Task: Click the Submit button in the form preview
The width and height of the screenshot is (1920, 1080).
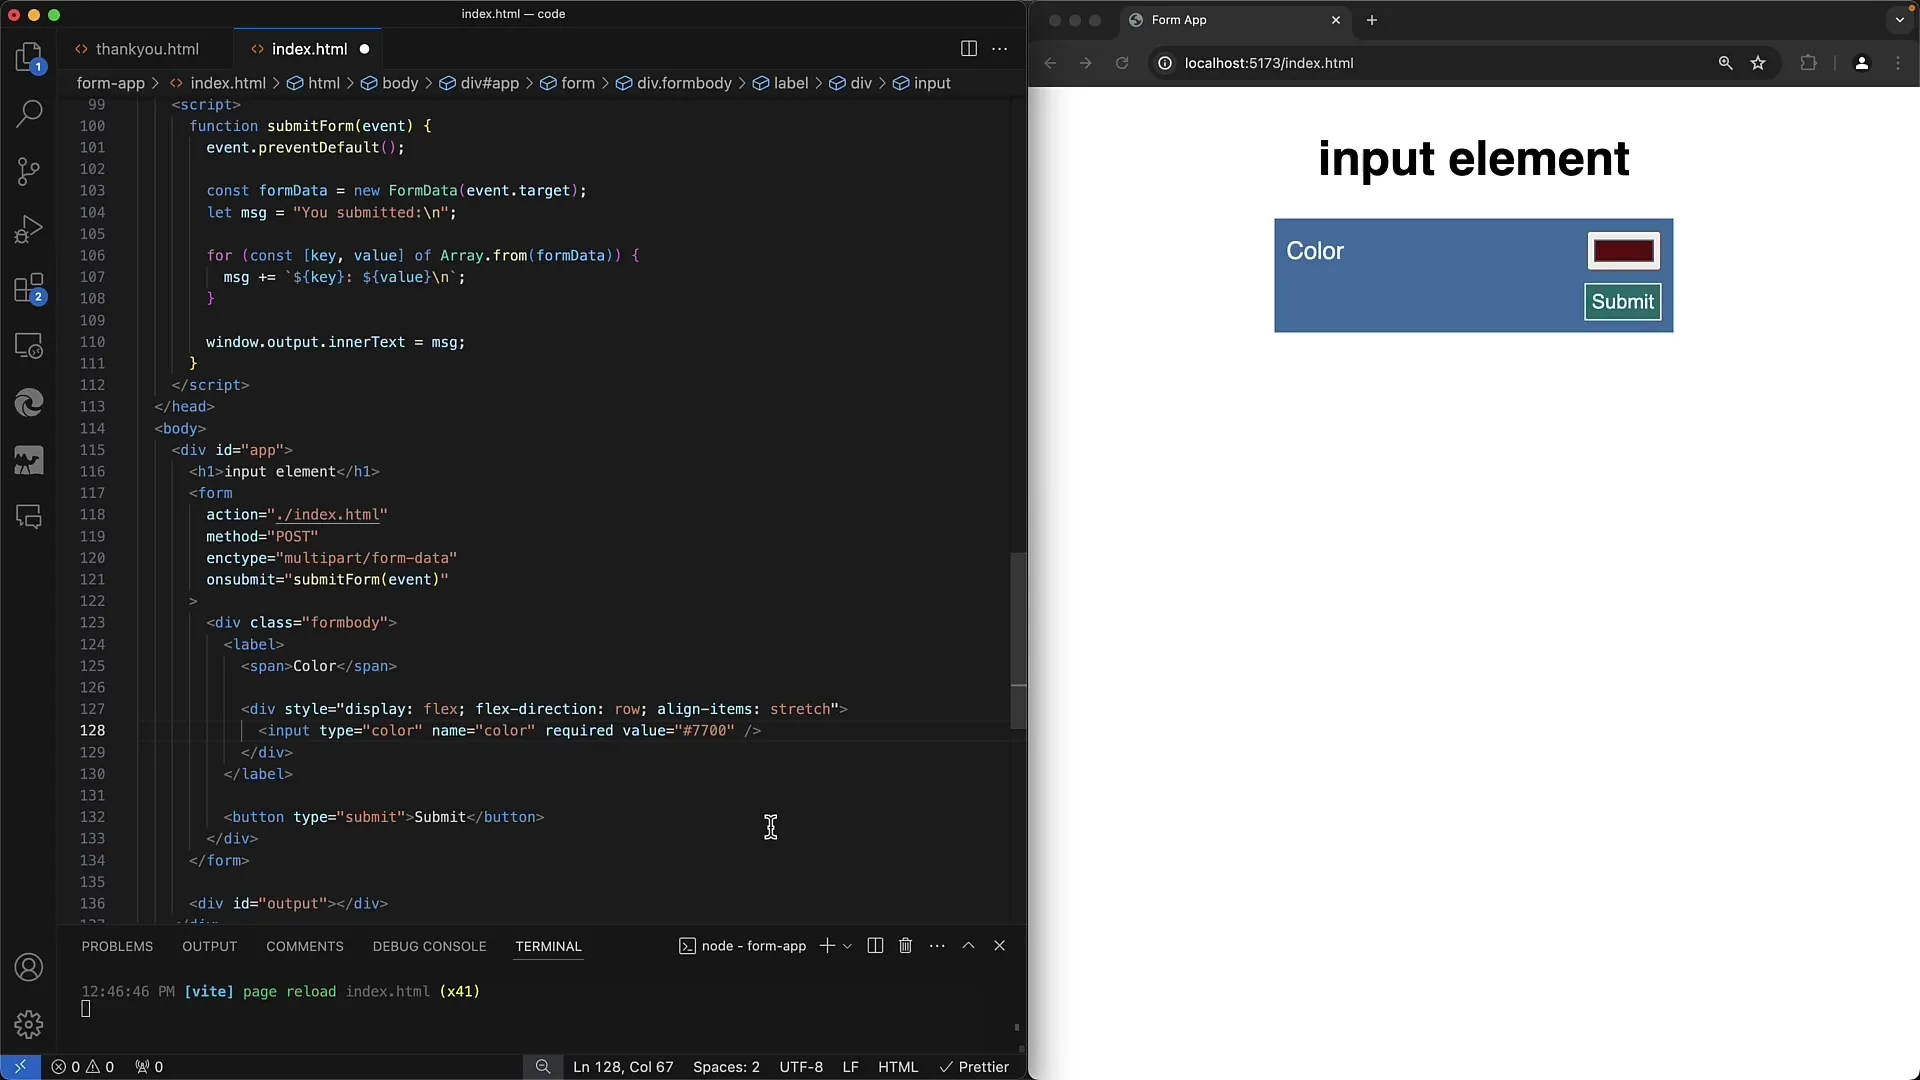Action: (1622, 301)
